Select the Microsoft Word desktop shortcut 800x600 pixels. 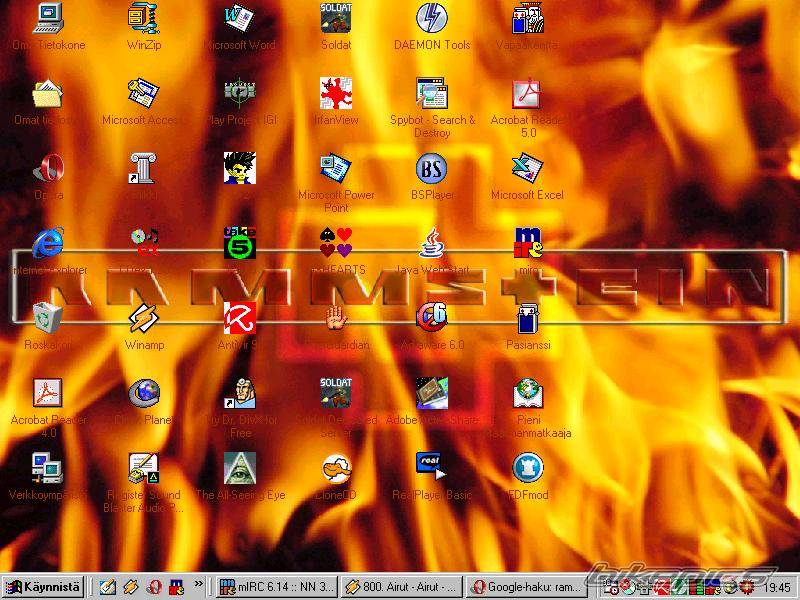[240, 18]
